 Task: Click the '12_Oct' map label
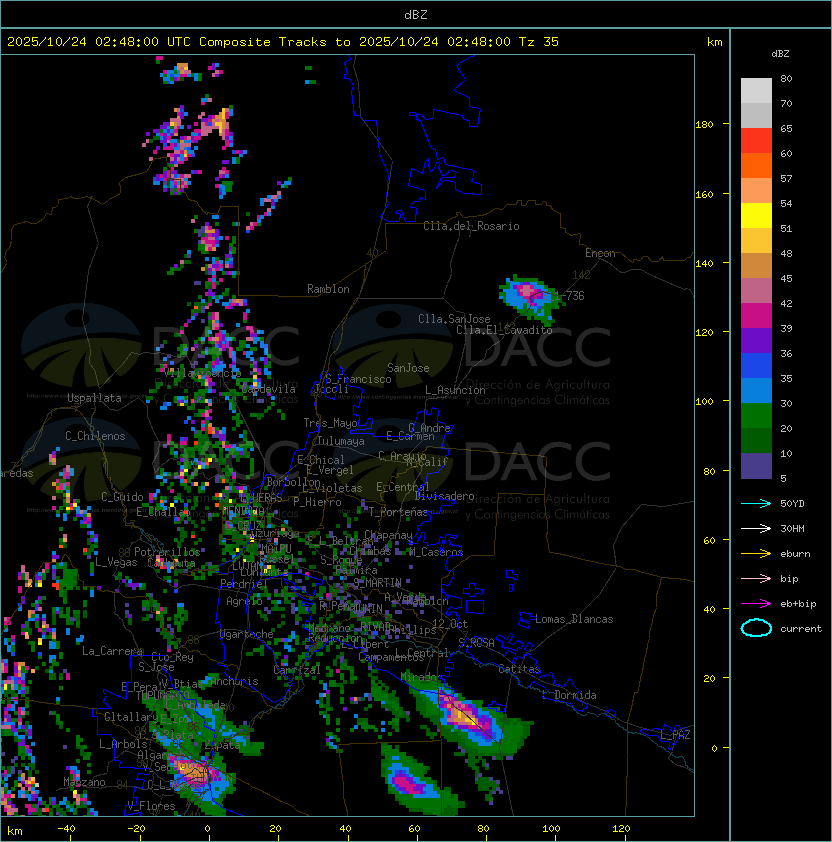450,624
